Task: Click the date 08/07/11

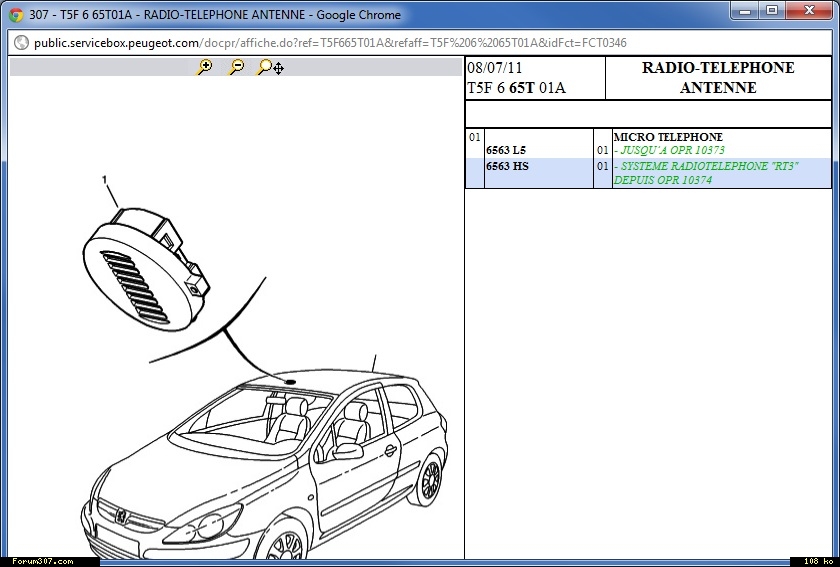Action: pyautogui.click(x=494, y=68)
